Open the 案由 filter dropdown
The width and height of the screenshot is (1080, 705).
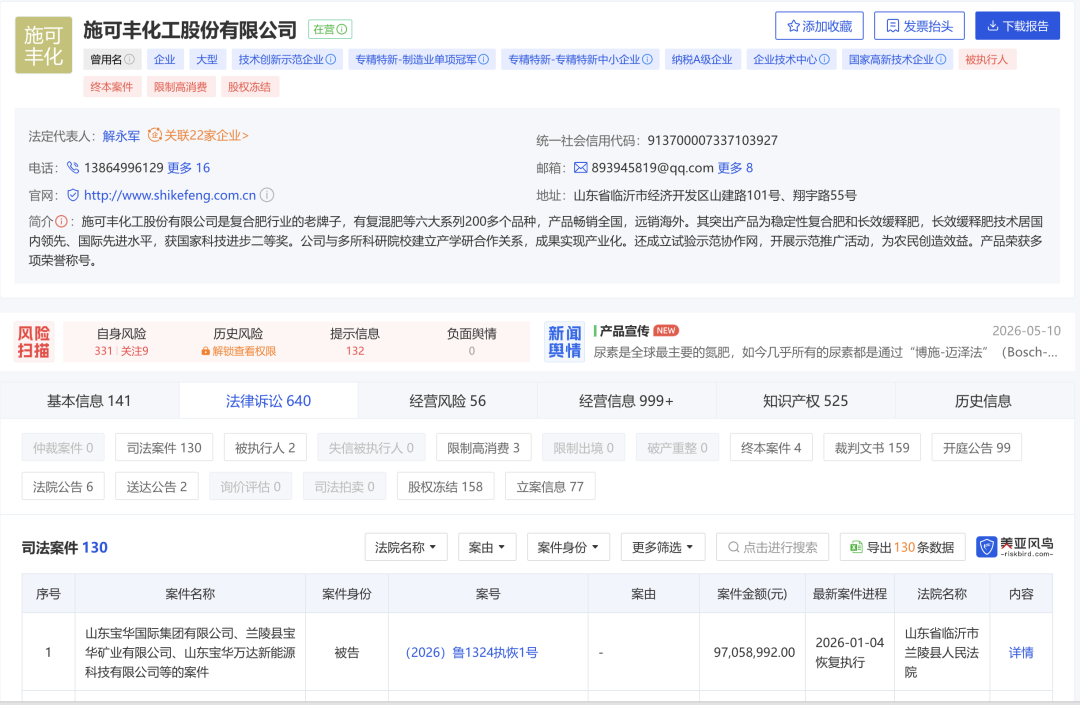[x=487, y=547]
